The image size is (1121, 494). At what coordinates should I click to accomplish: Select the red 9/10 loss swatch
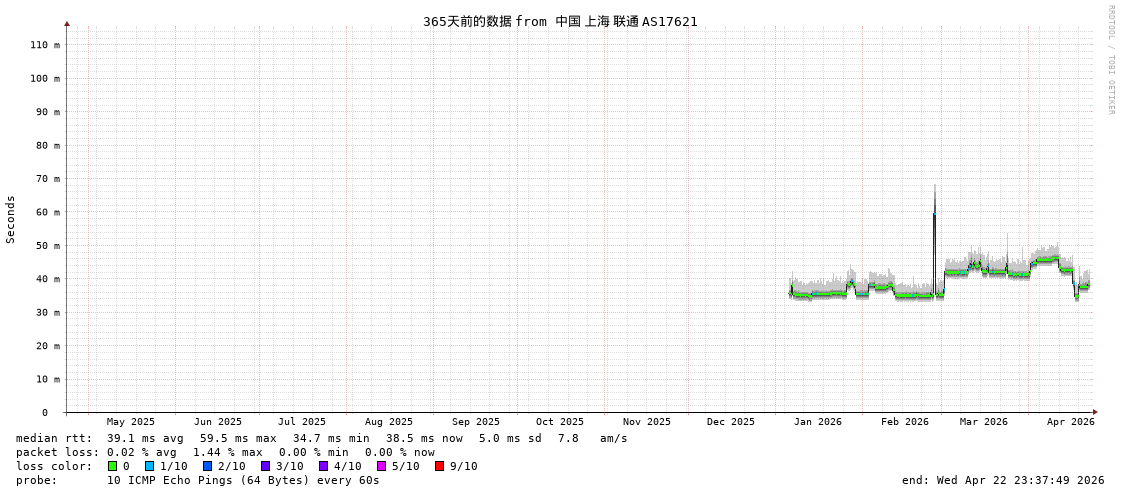(439, 466)
